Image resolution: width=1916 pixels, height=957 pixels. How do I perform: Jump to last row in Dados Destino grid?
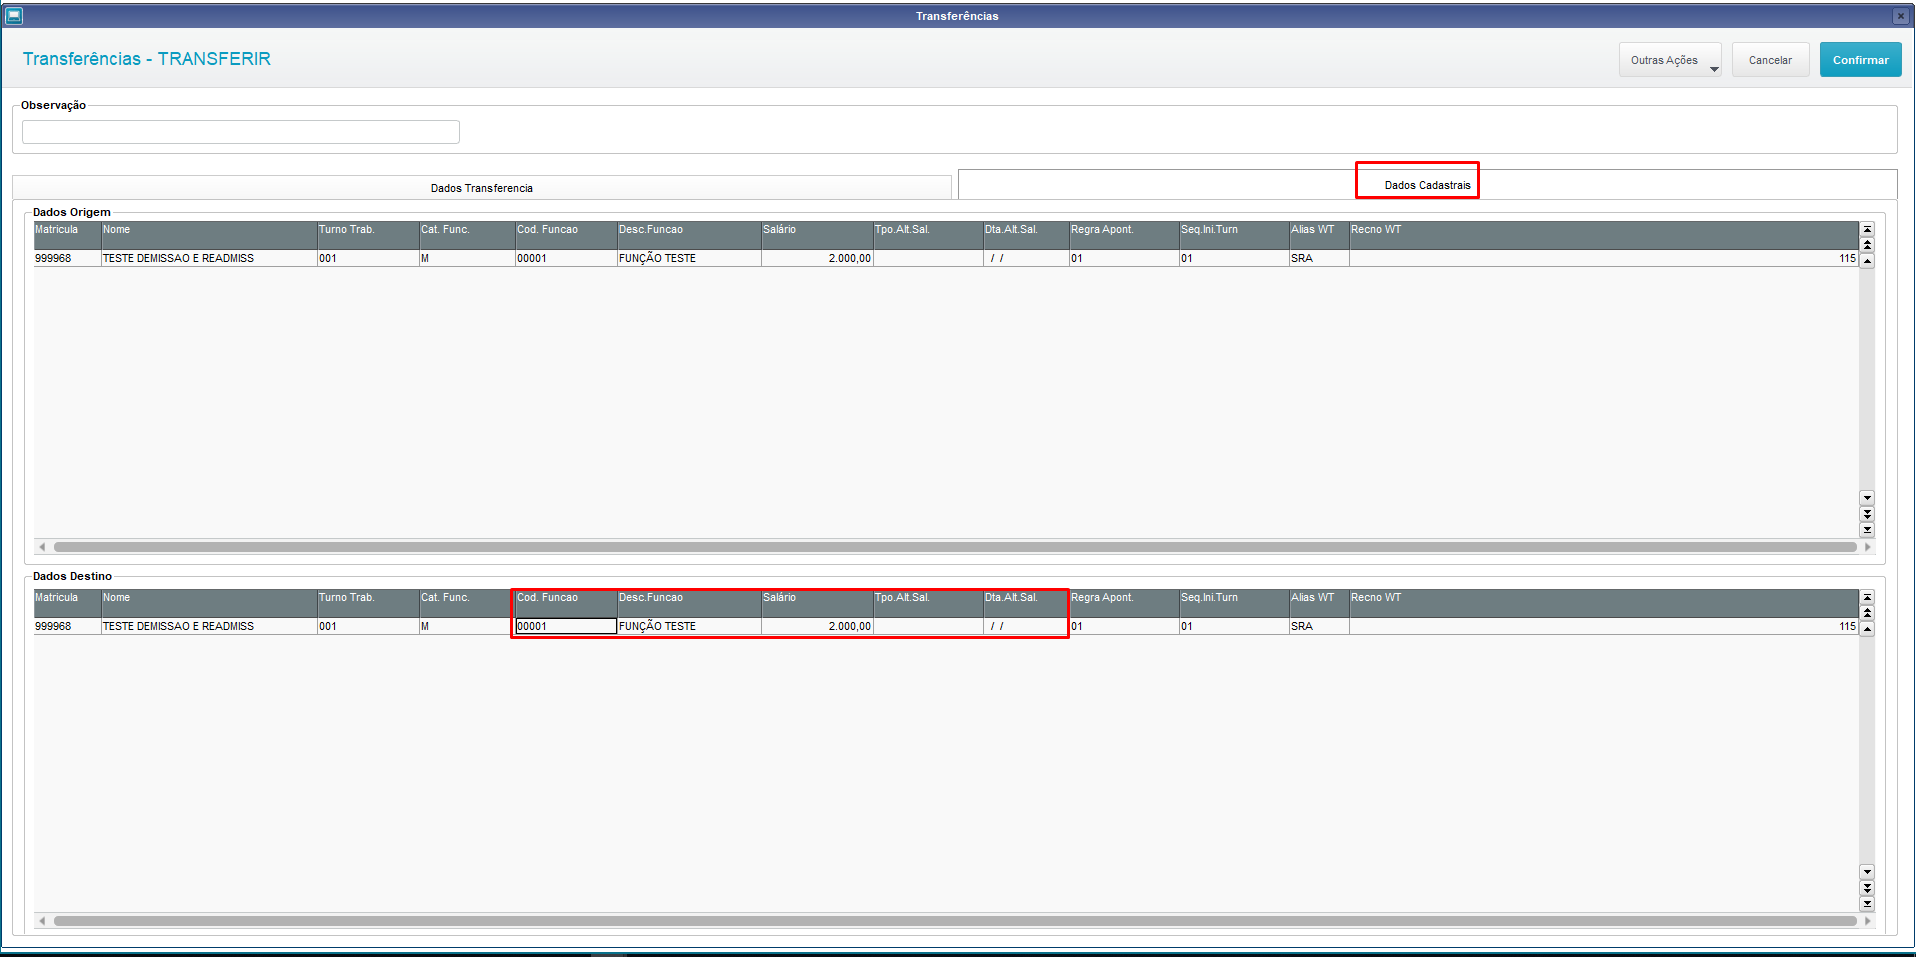[1867, 903]
